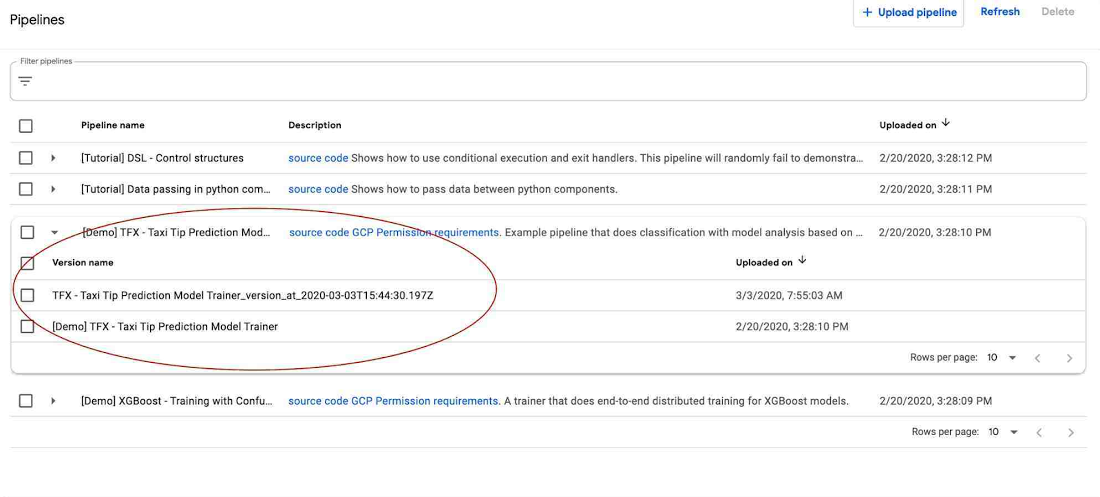This screenshot has width=1100, height=497.
Task: Open the filter icon in Filter pipelines
Action: pyautogui.click(x=25, y=81)
